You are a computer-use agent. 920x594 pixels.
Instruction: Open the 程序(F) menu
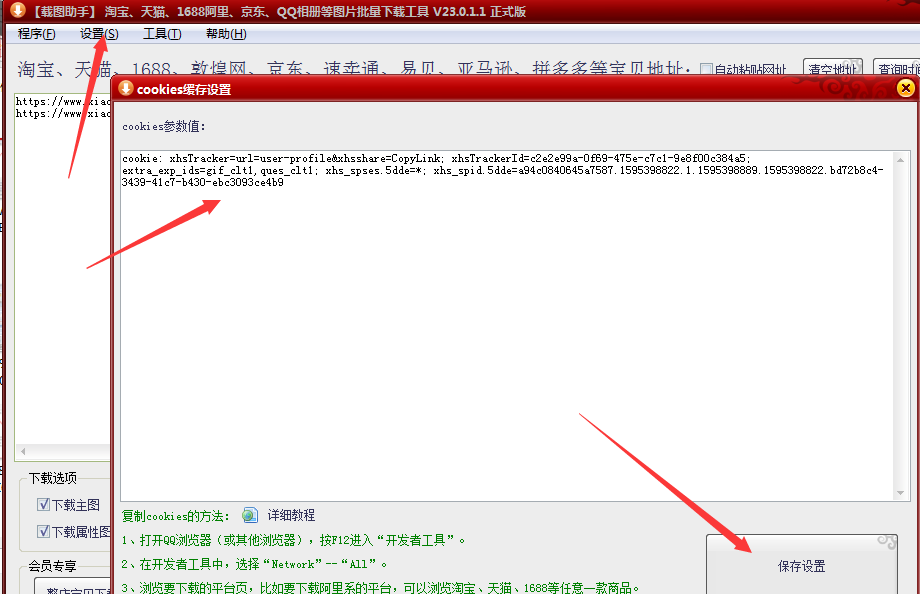[x=36, y=34]
